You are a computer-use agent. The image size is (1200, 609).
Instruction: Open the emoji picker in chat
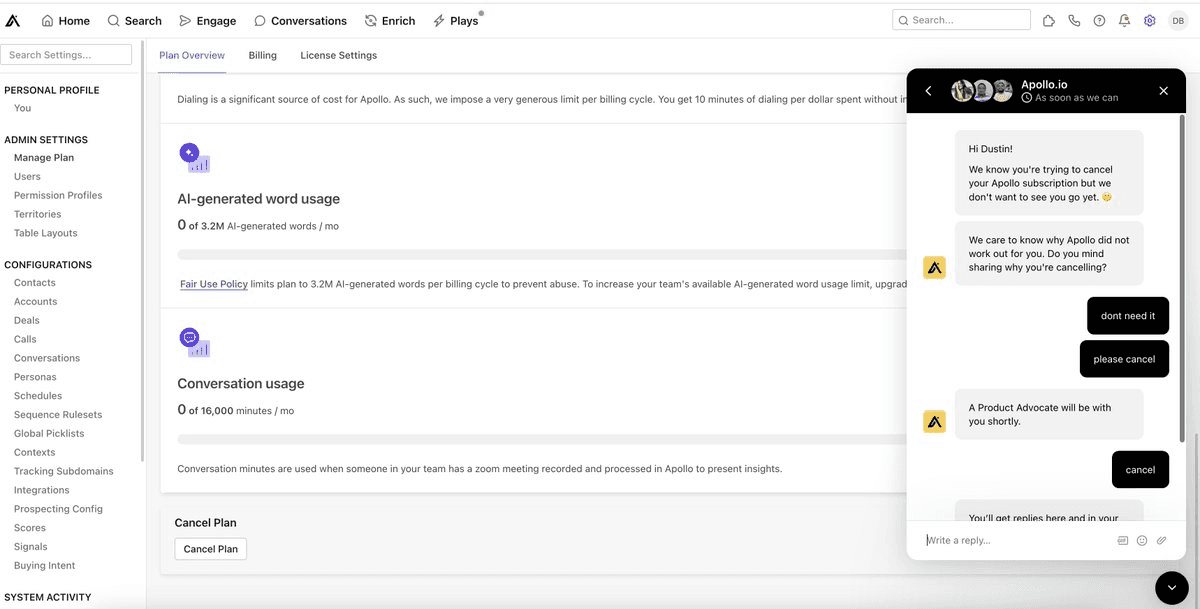[x=1142, y=540]
